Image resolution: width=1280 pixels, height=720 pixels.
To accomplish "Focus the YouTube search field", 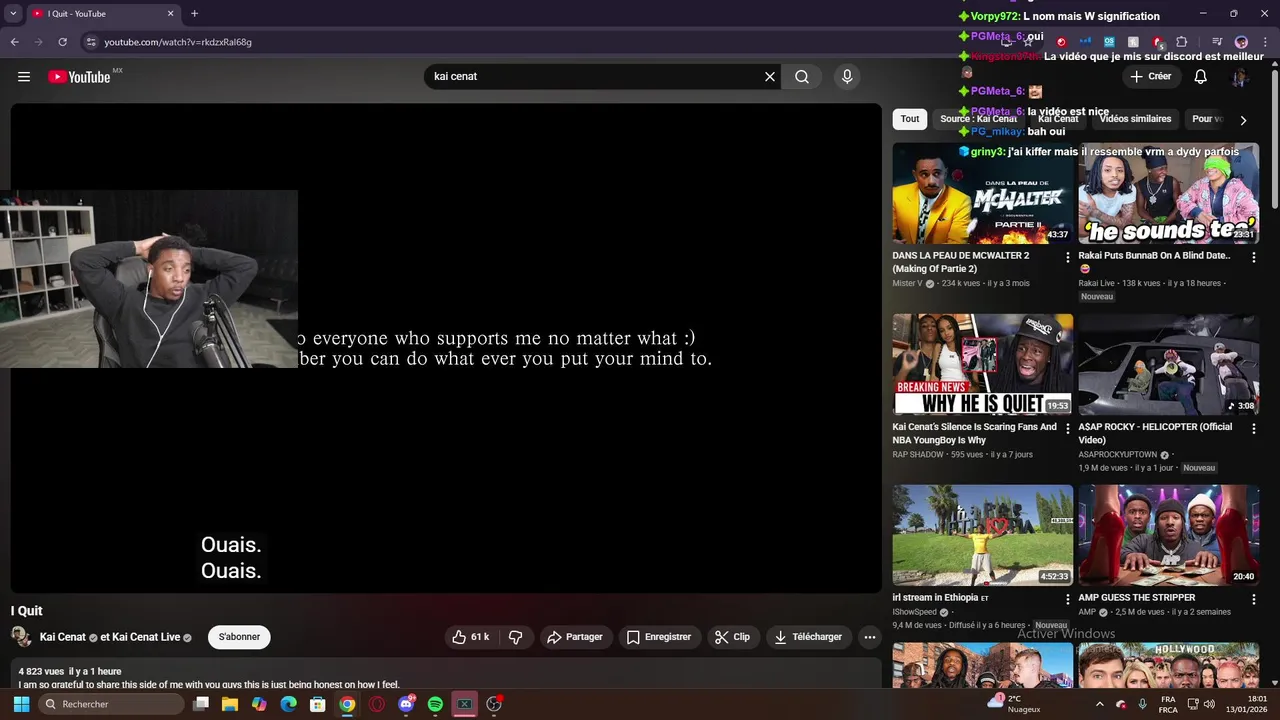I will (595, 77).
